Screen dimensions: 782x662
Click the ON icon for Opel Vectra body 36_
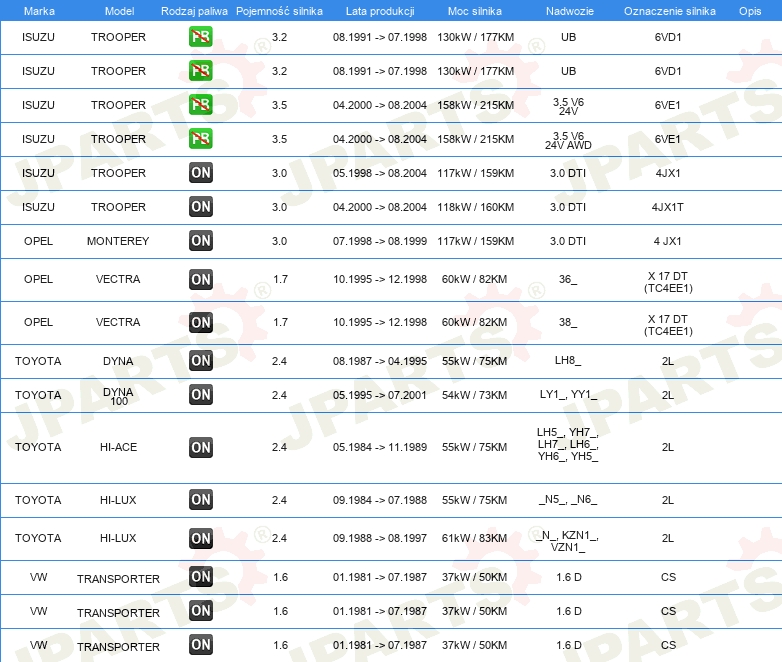click(201, 279)
